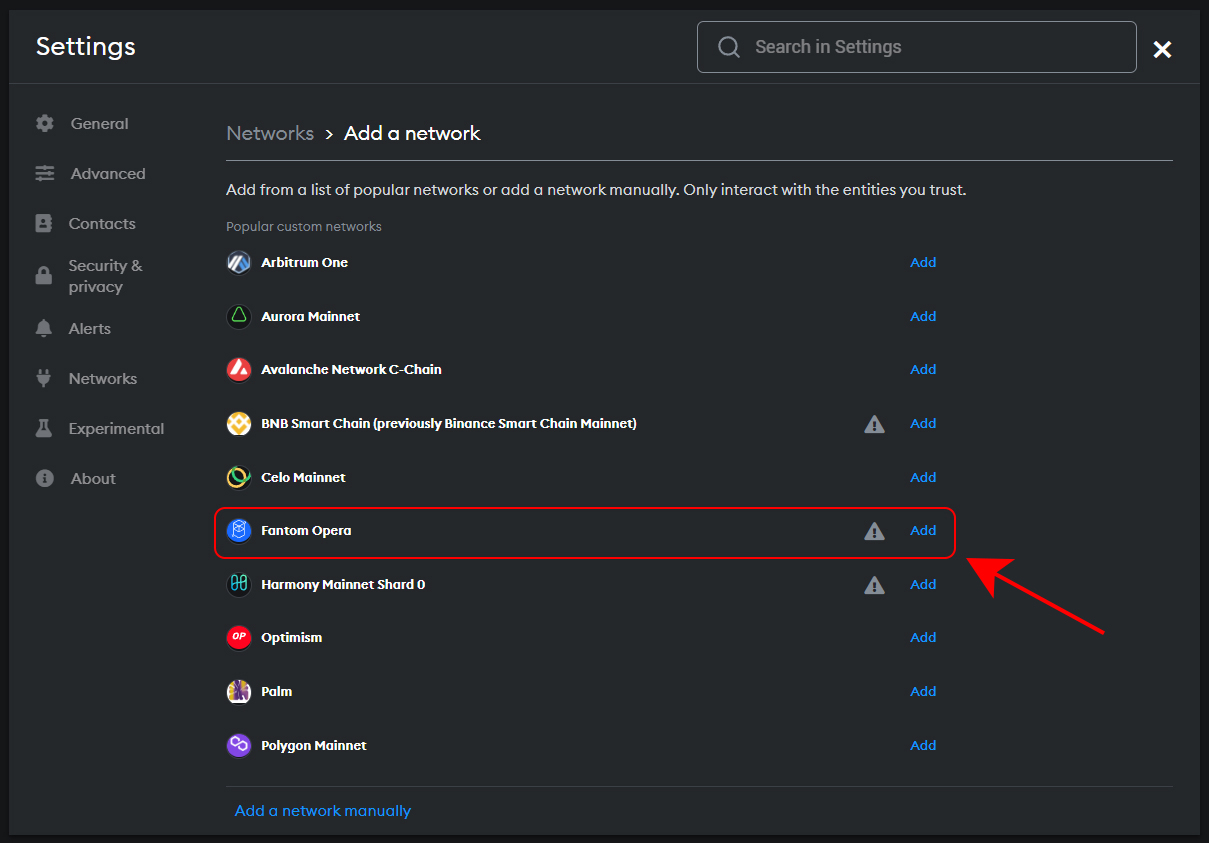Screen dimensions: 1209x843
Task: Click the Avalanche Network C-Chain logo
Action: point(238,370)
